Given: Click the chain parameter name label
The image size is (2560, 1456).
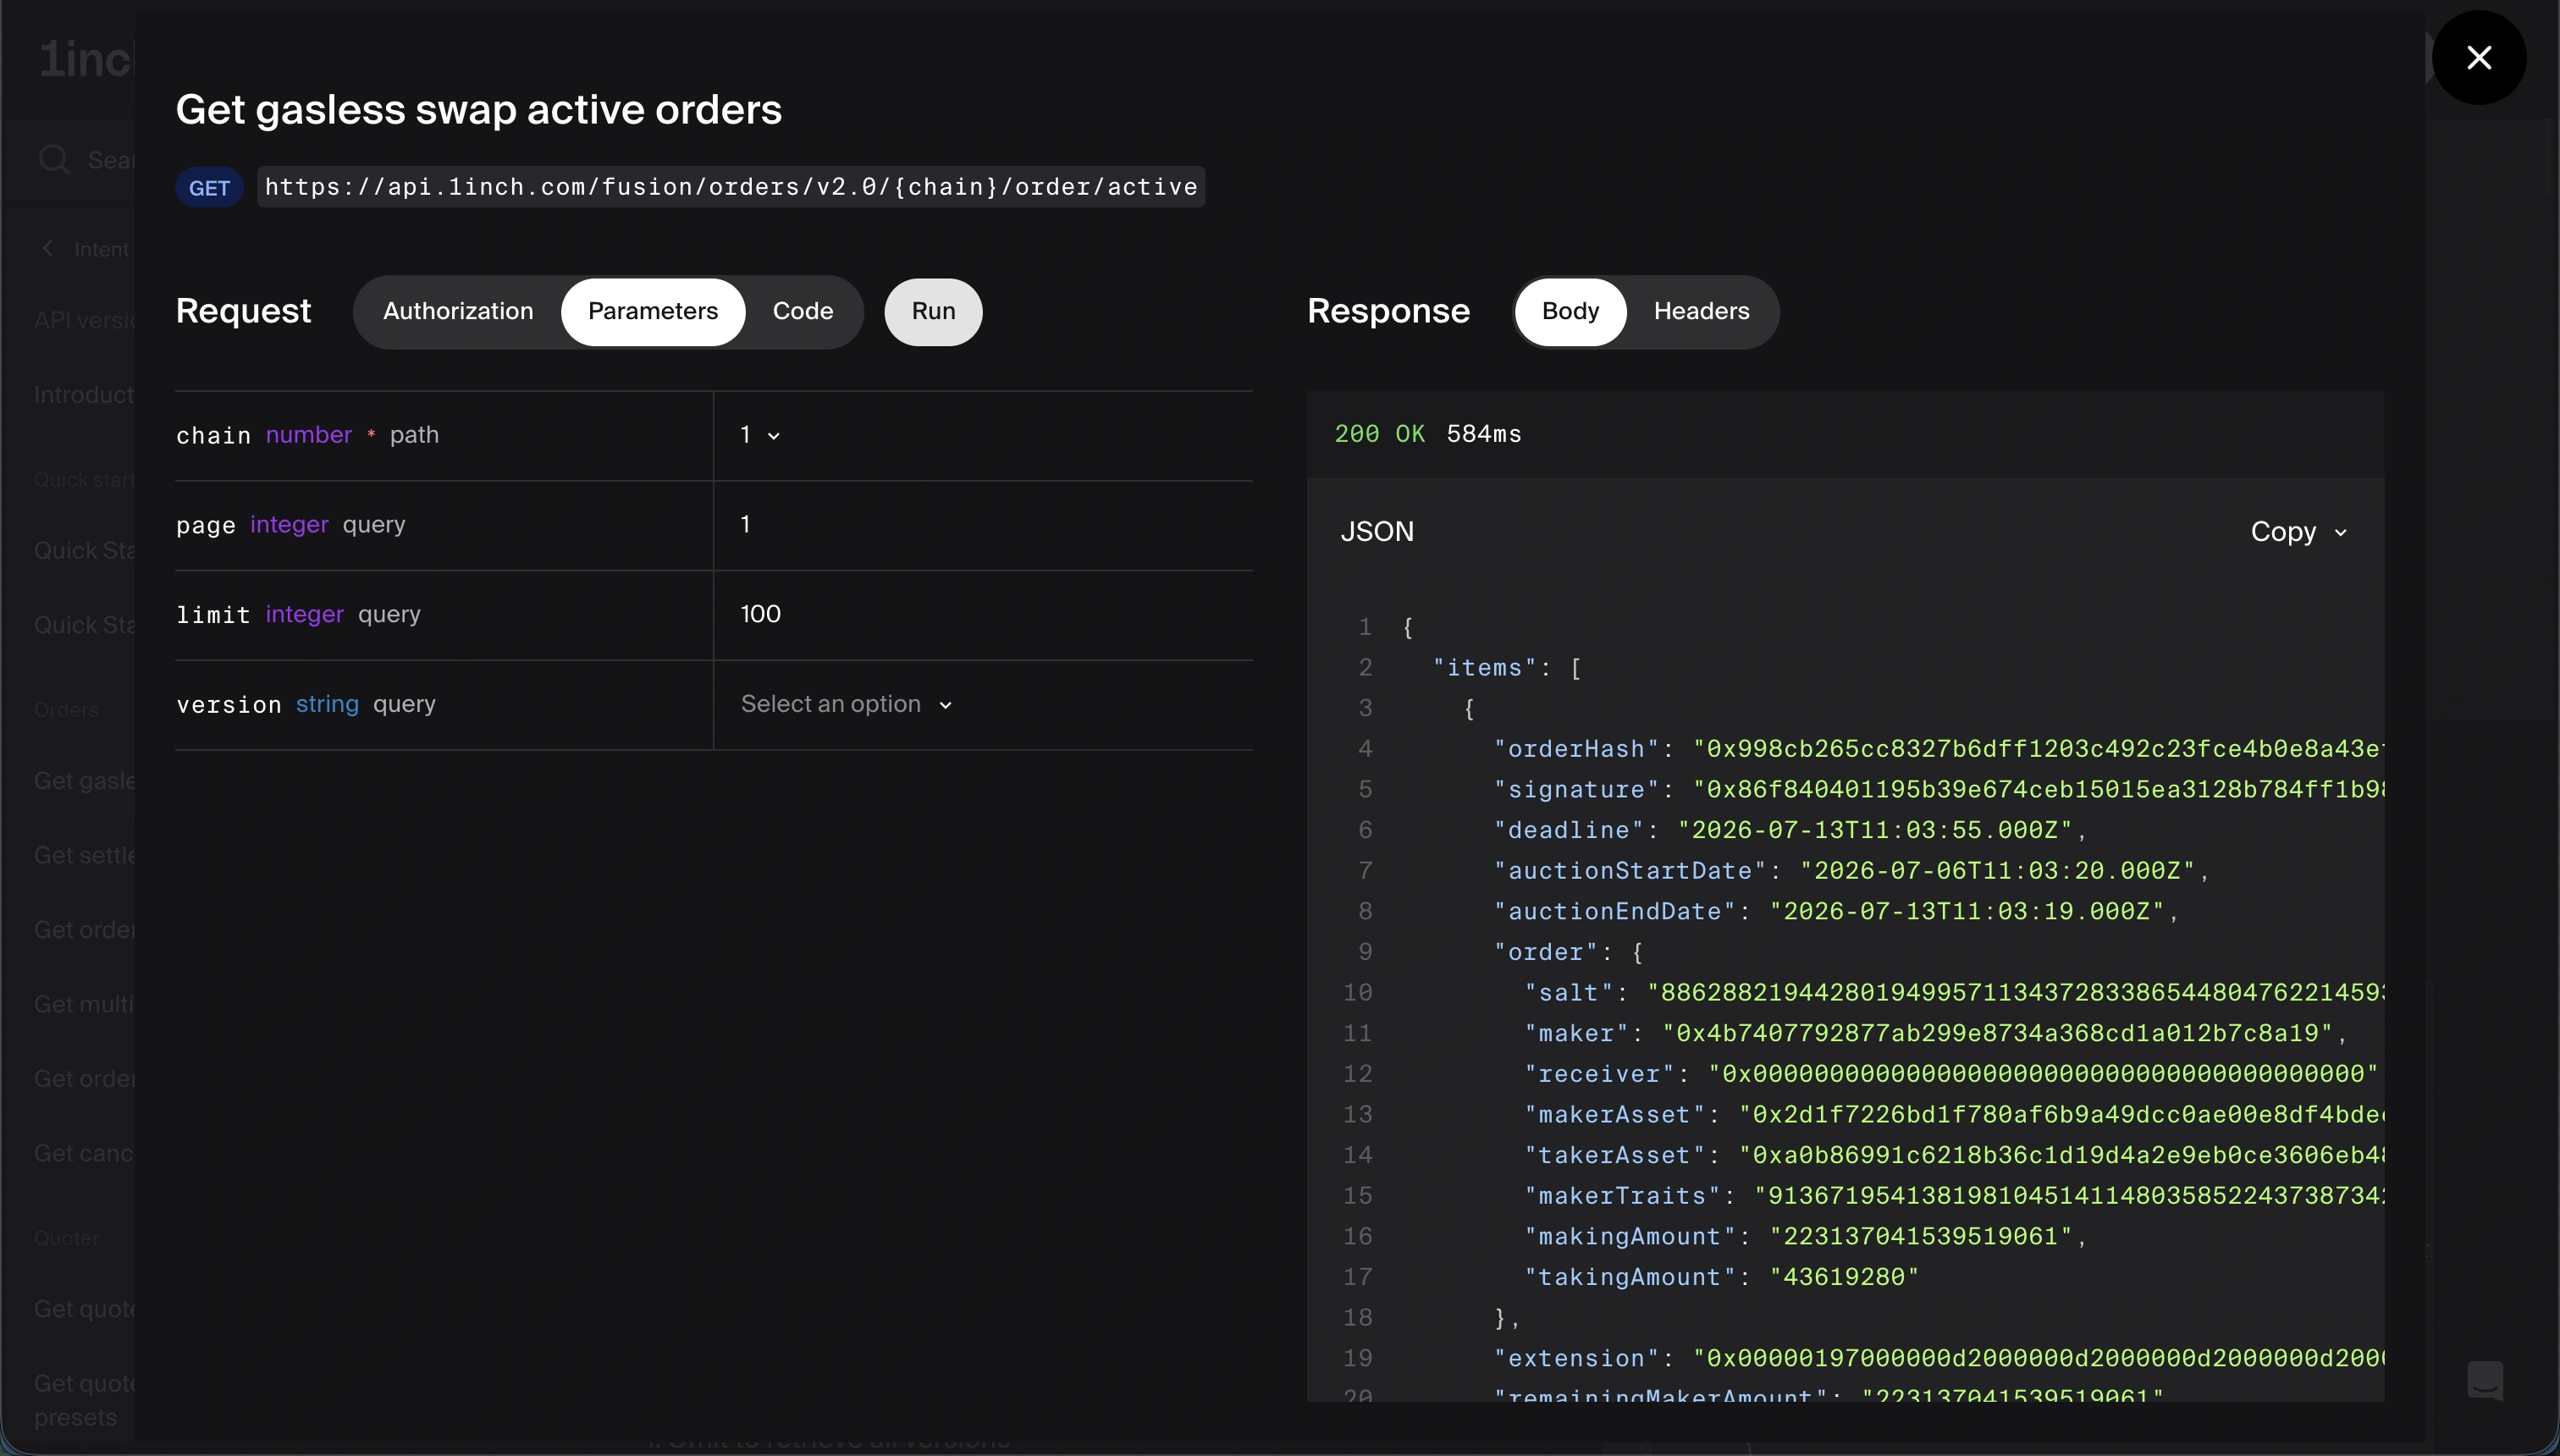Looking at the screenshot, I should point(213,436).
